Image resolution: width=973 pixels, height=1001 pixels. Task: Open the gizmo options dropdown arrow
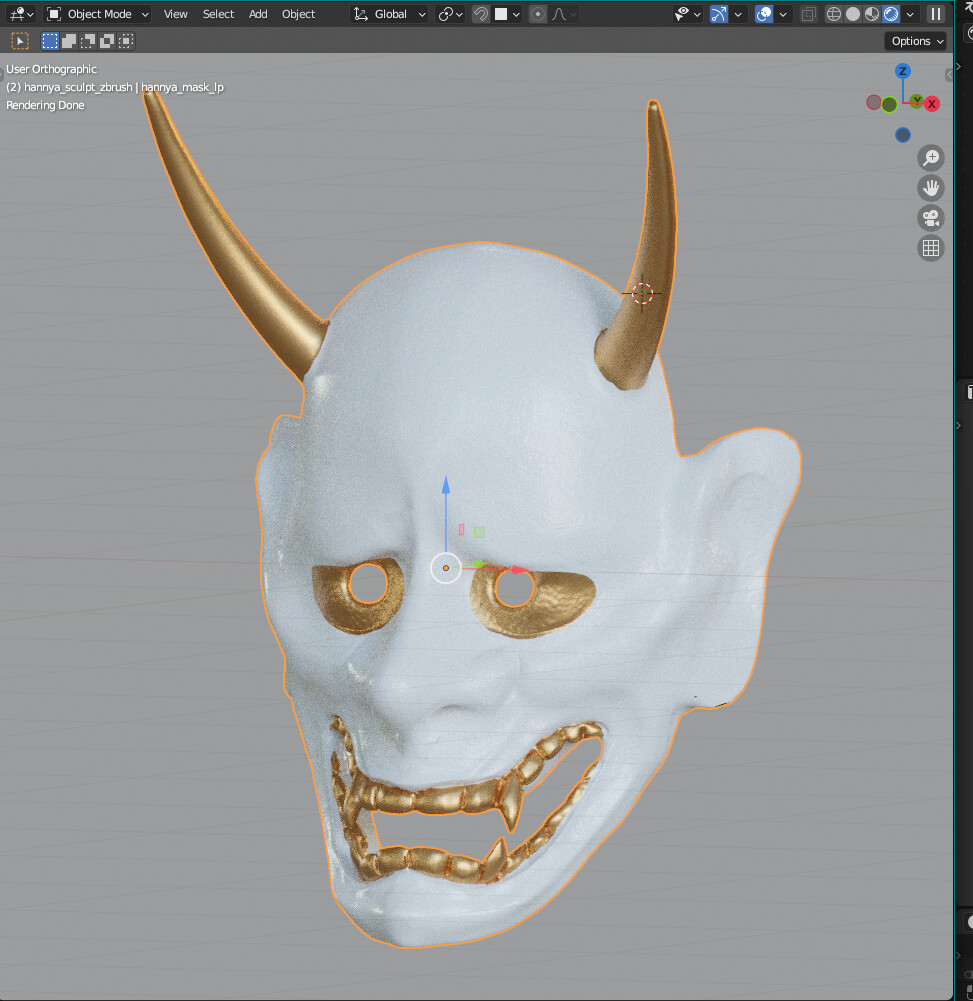738,14
